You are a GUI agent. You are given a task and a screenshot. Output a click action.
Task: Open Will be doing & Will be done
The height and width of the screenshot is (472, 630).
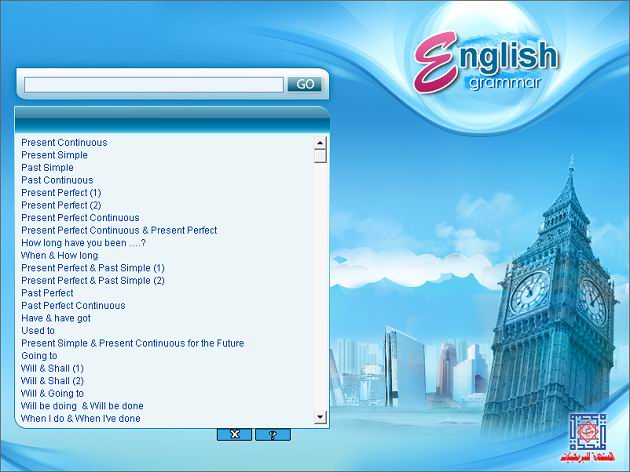pos(82,406)
